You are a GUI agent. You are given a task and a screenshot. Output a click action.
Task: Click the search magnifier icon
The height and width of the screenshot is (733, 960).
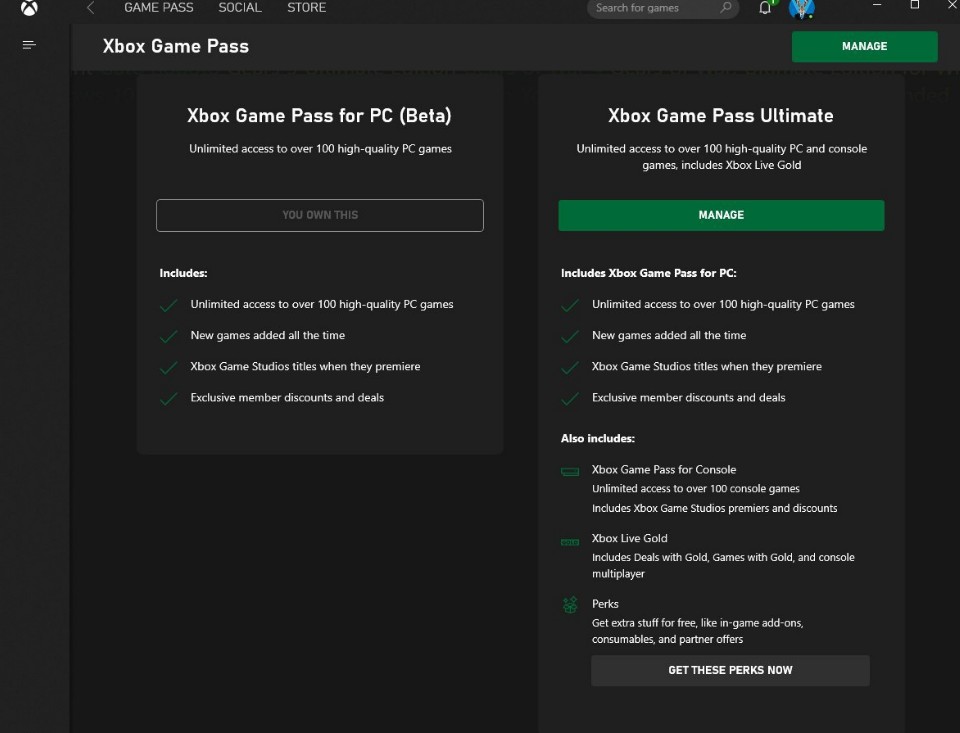coord(726,8)
